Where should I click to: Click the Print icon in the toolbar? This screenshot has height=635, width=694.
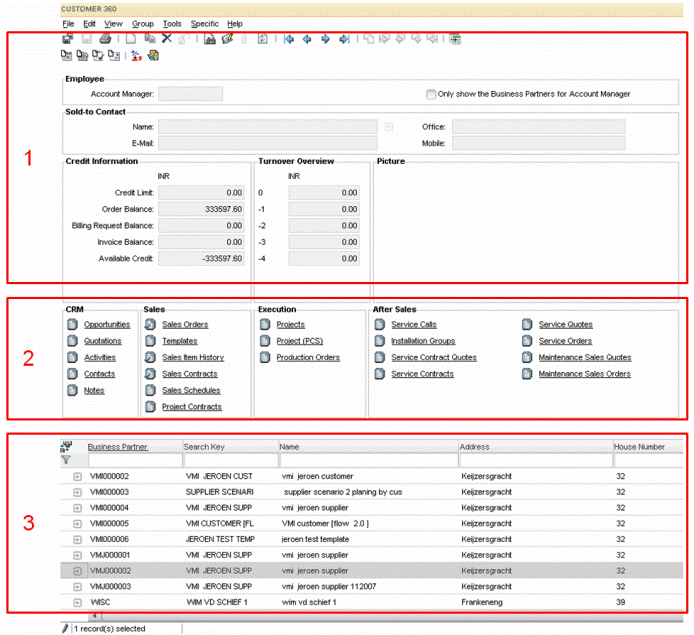coord(105,39)
